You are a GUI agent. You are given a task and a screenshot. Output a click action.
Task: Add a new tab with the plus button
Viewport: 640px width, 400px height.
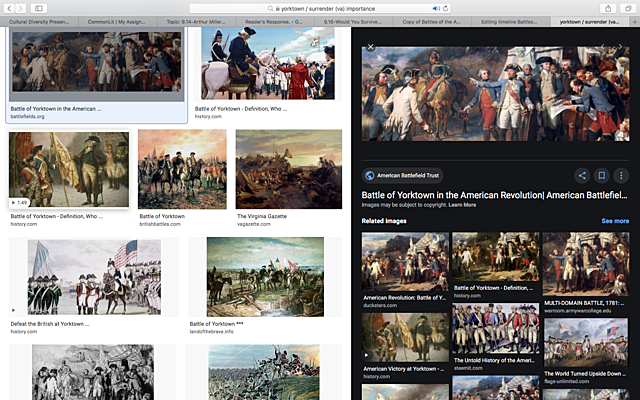coord(635,22)
